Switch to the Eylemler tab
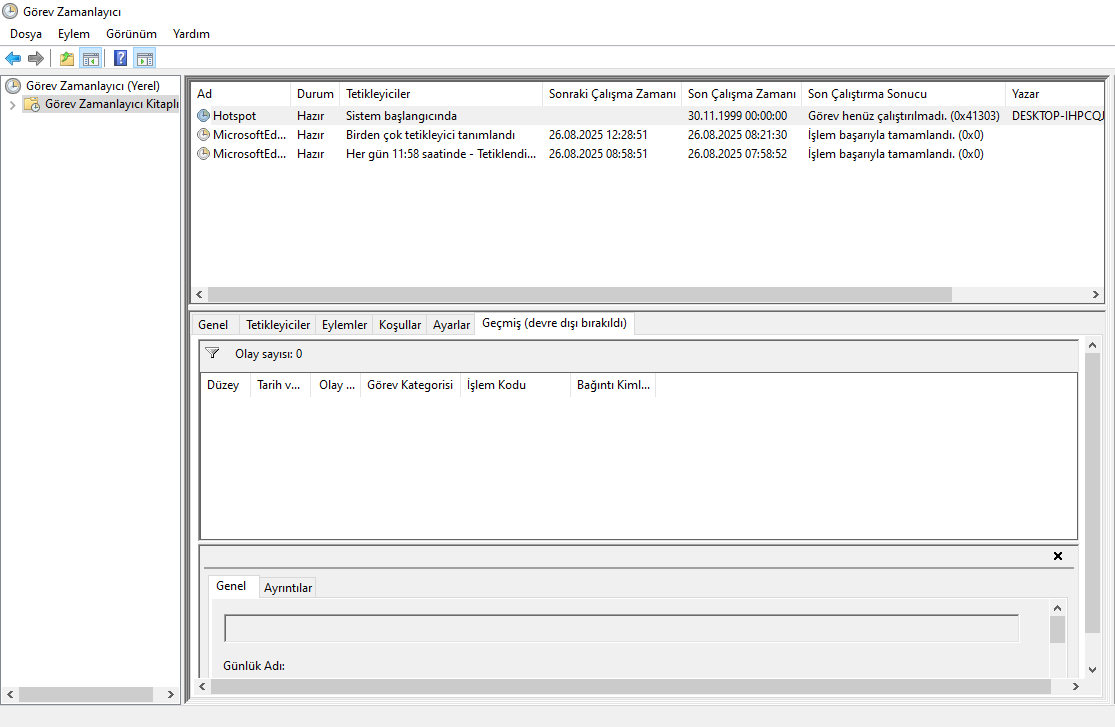 point(344,324)
